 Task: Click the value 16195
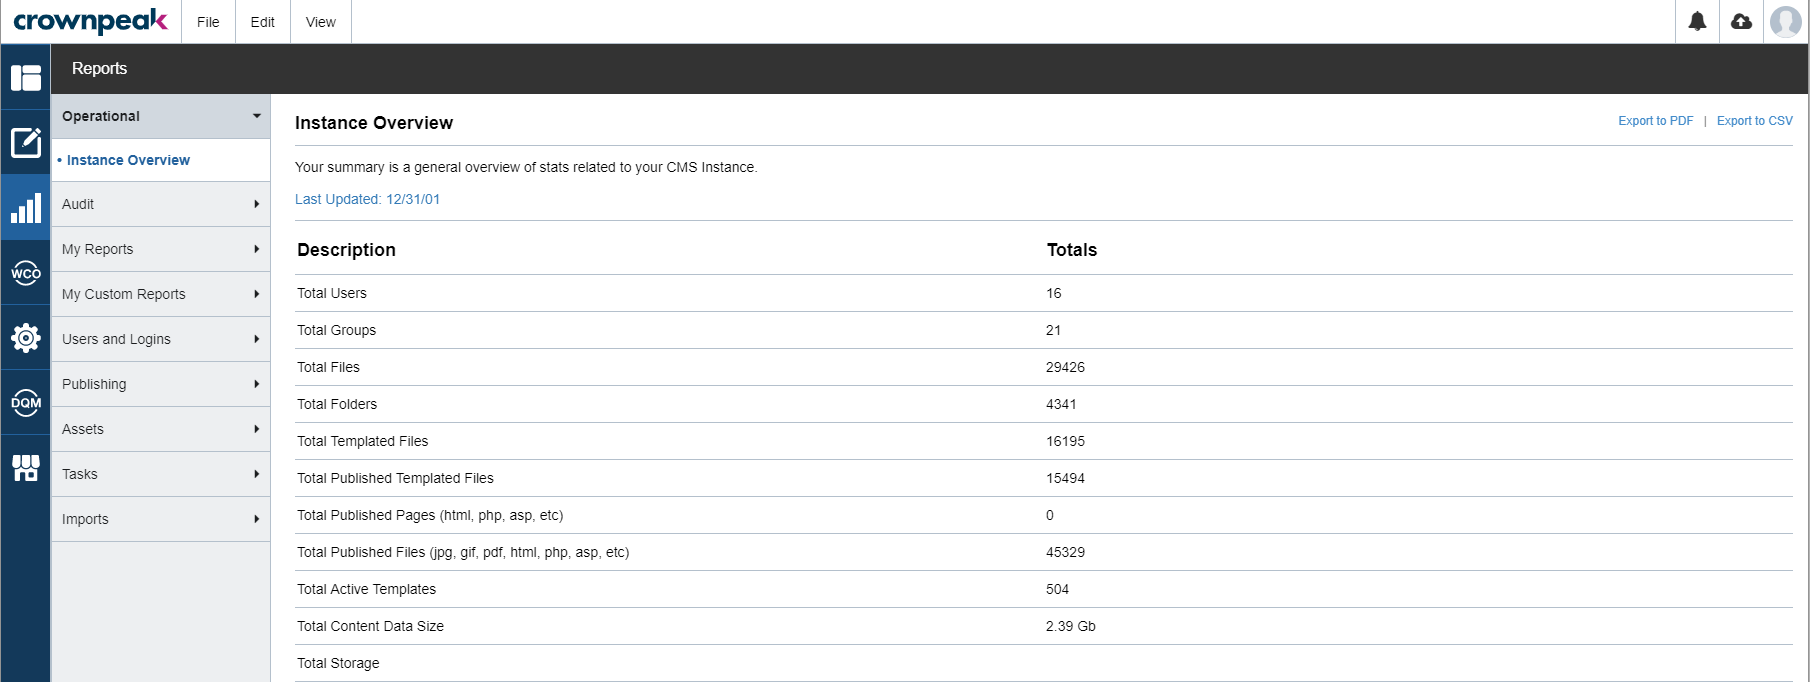(x=1065, y=441)
